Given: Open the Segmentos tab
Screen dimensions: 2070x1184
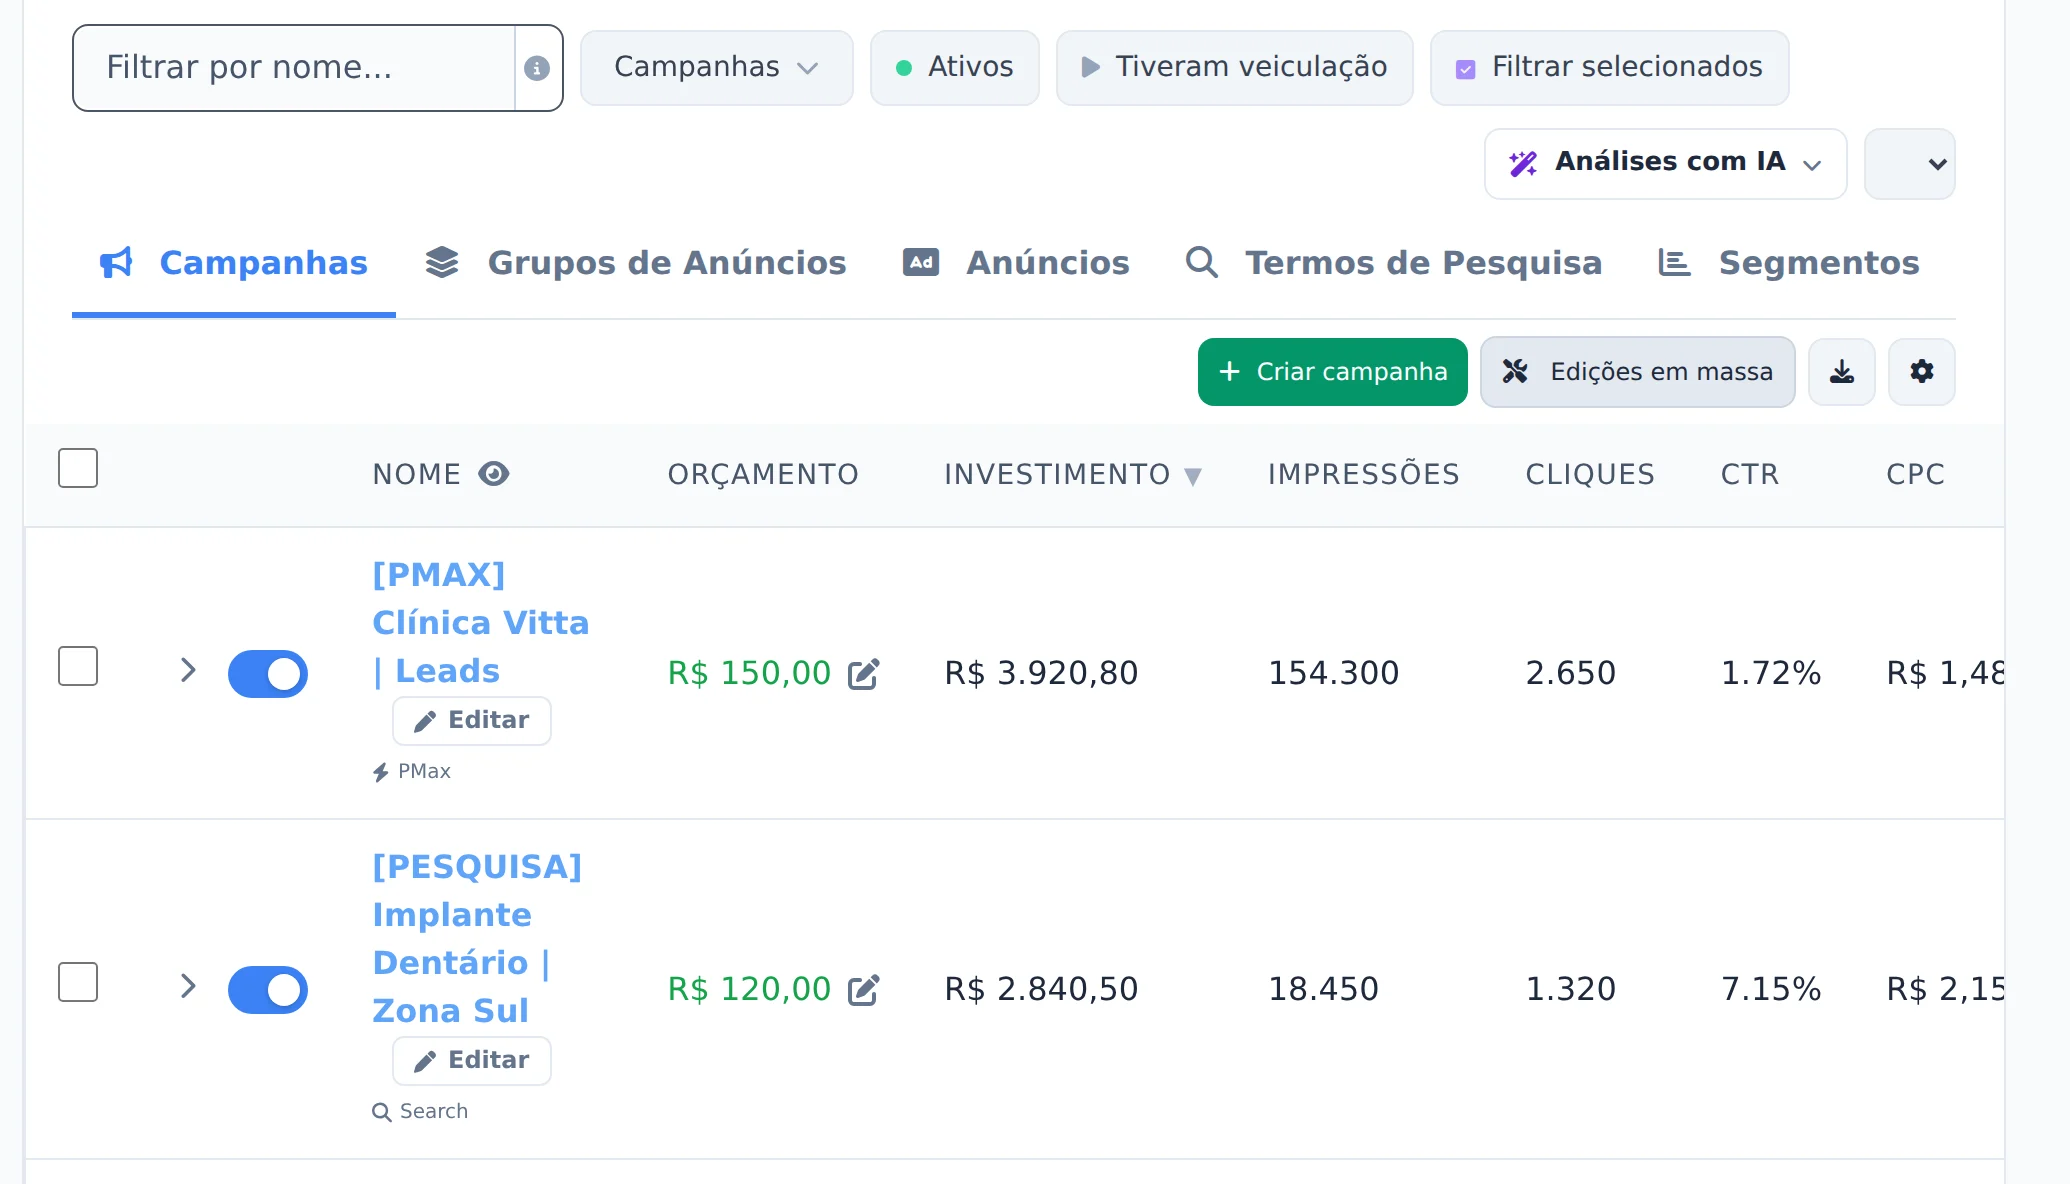Looking at the screenshot, I should (1788, 263).
